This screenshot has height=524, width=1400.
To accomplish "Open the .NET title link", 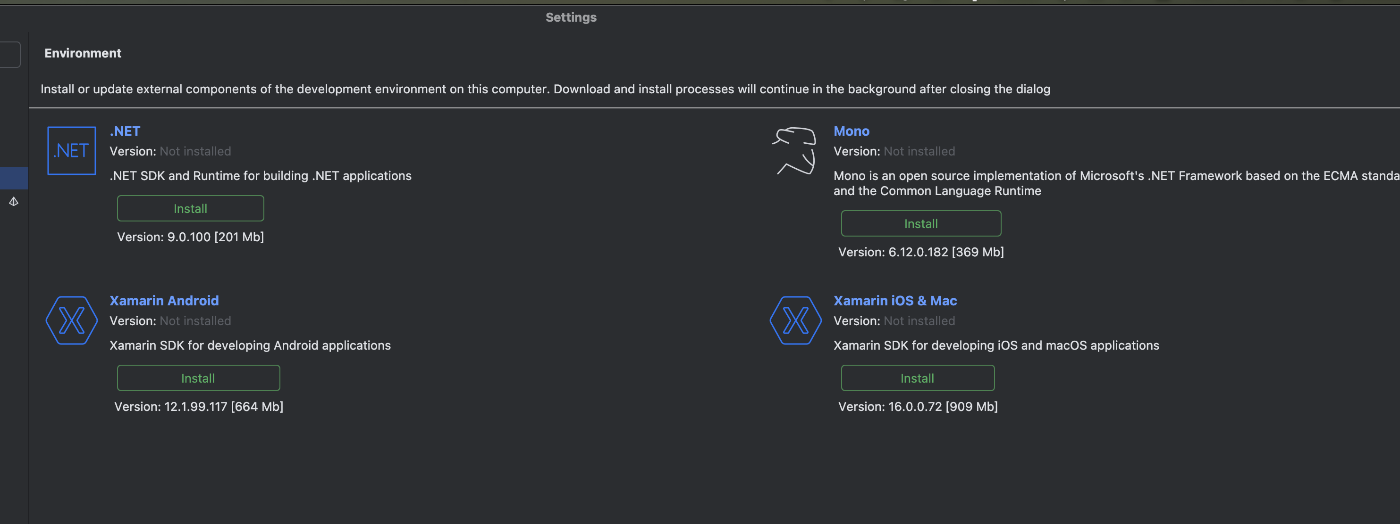I will 125,131.
